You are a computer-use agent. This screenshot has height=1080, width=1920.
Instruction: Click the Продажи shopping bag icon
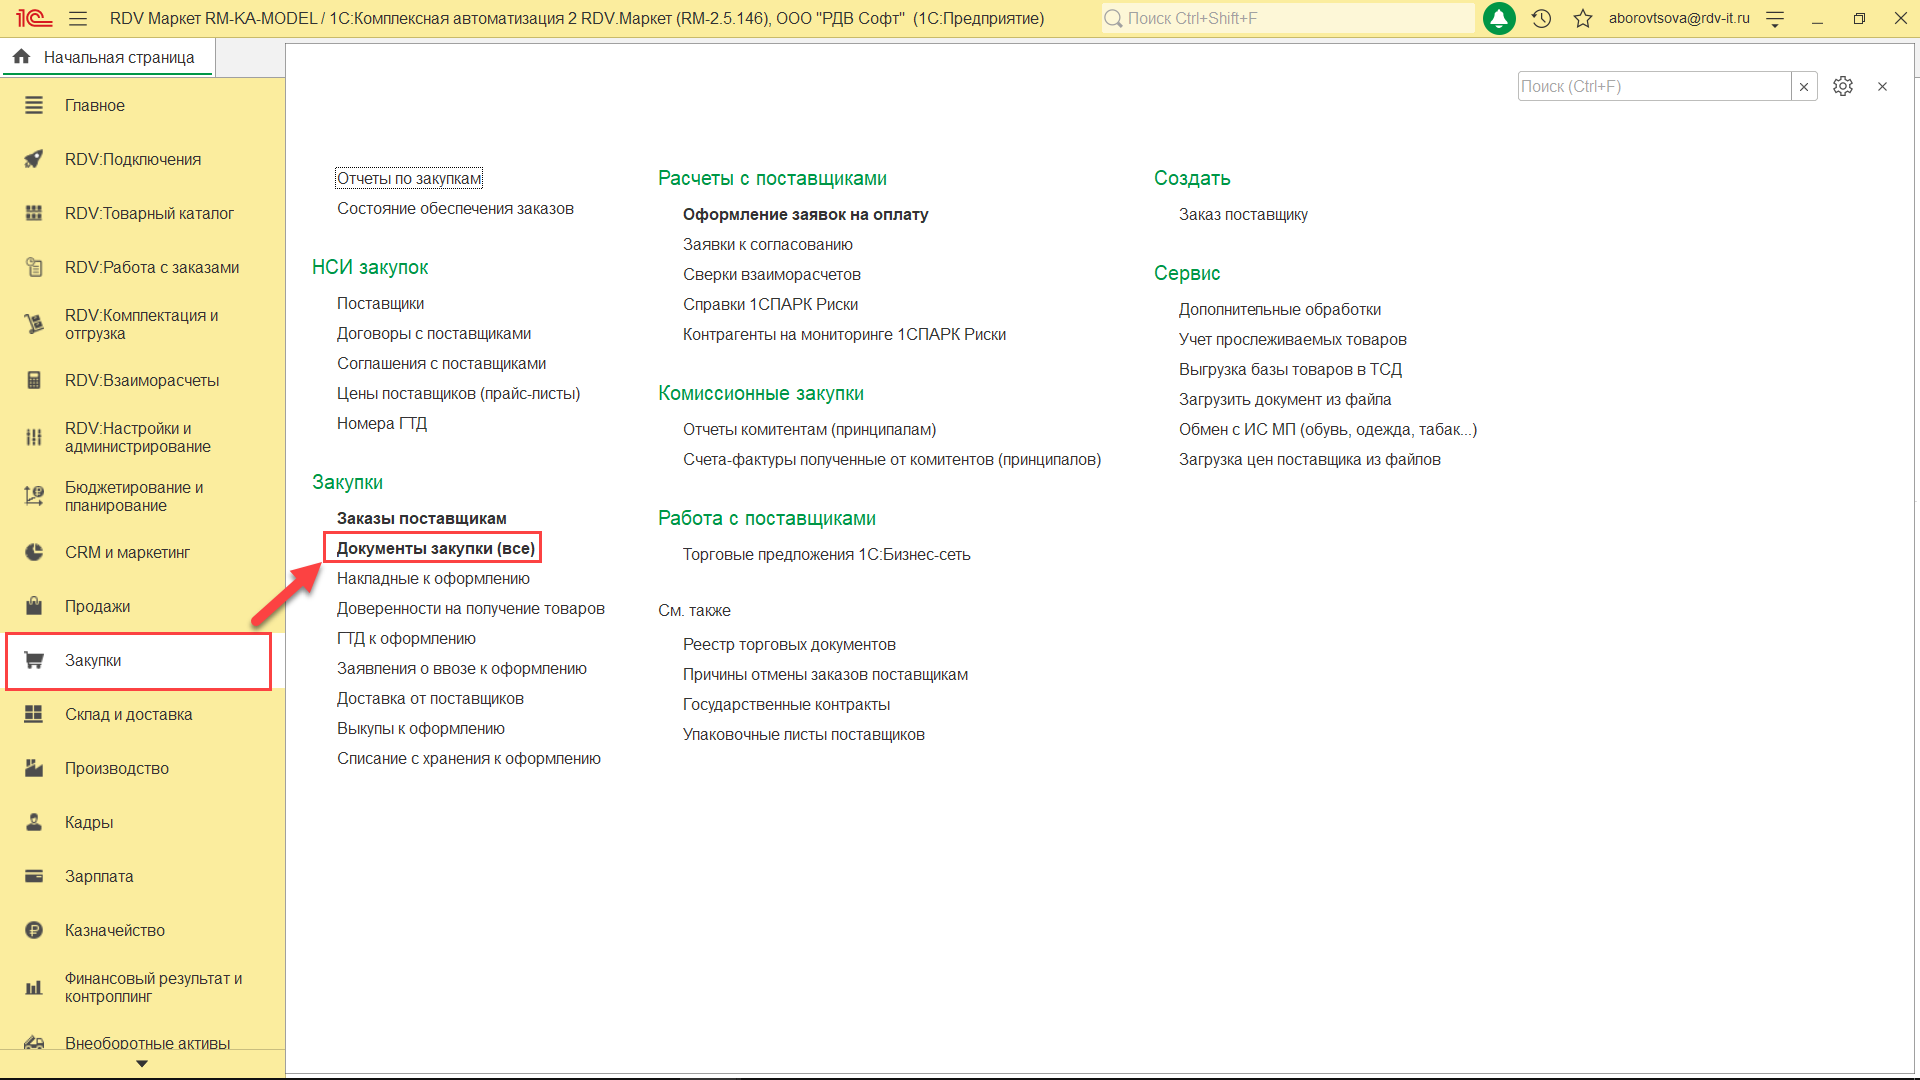point(34,606)
